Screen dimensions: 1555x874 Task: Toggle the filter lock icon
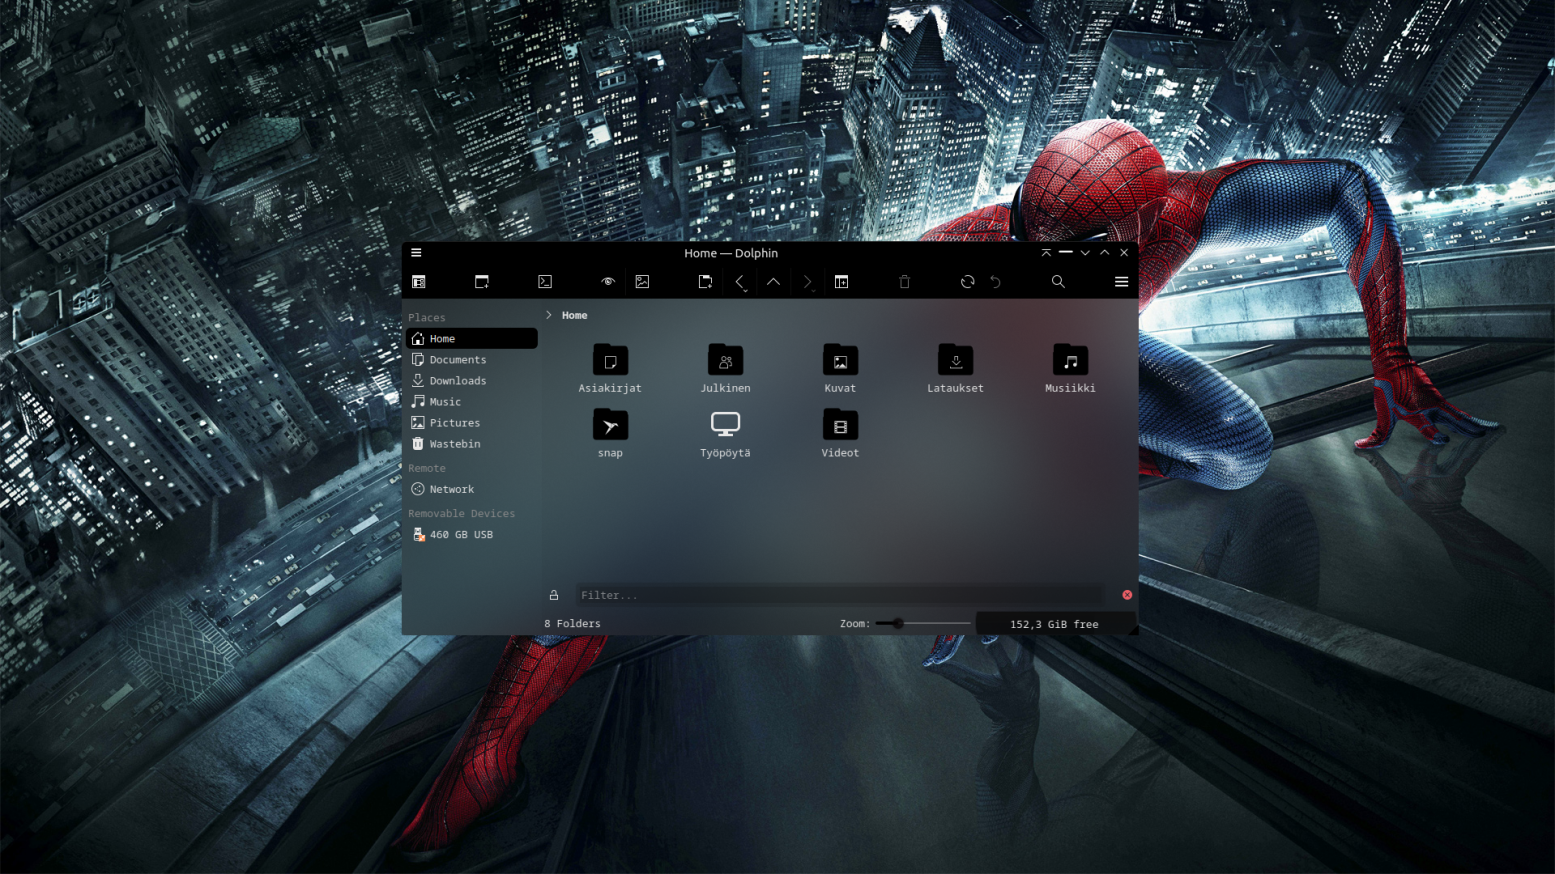tap(554, 595)
